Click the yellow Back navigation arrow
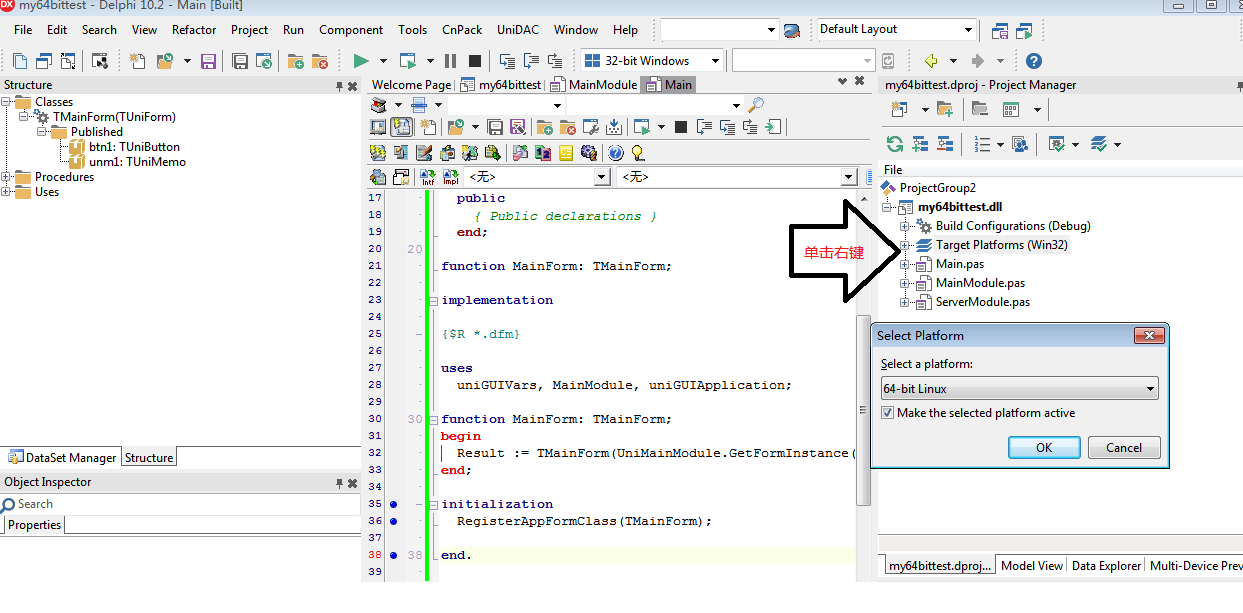 coord(931,61)
